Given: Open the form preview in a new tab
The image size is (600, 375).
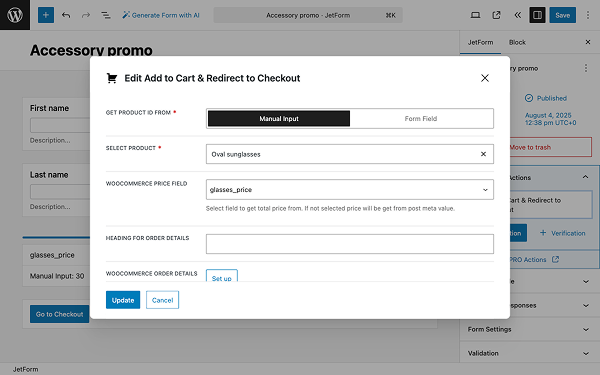Looking at the screenshot, I should click(x=496, y=15).
